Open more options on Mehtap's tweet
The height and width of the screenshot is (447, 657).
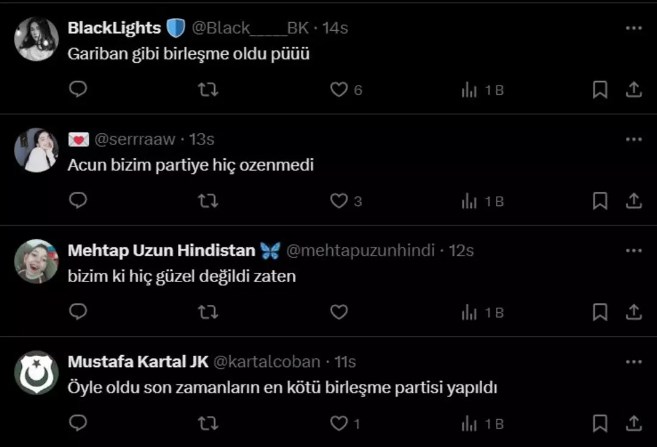(633, 250)
